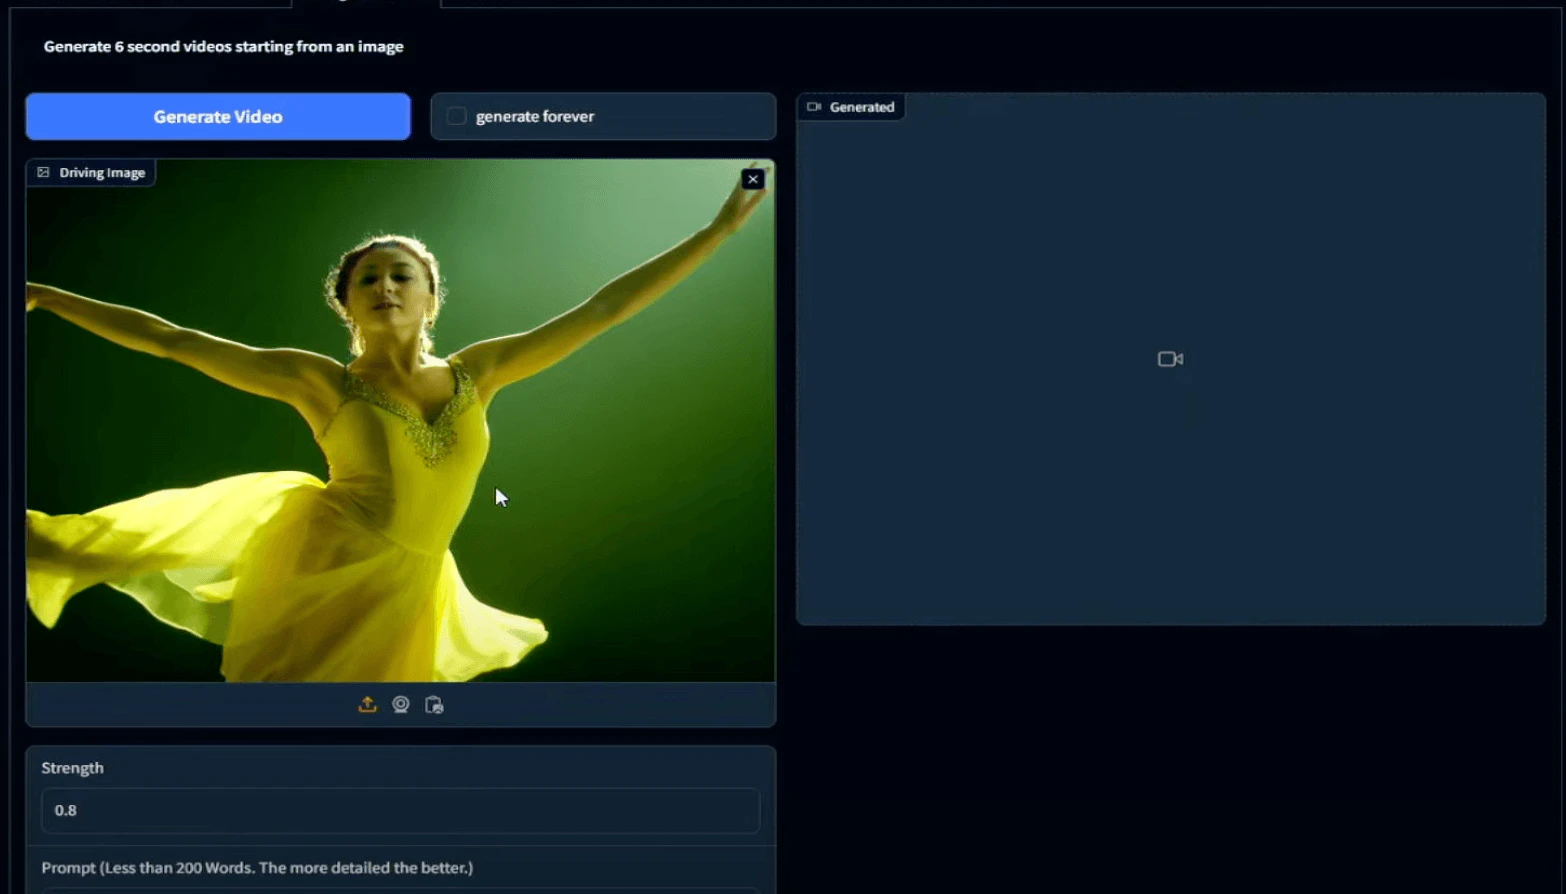Remove the driving image with the X button
Viewport: 1566px width, 894px height.
752,179
